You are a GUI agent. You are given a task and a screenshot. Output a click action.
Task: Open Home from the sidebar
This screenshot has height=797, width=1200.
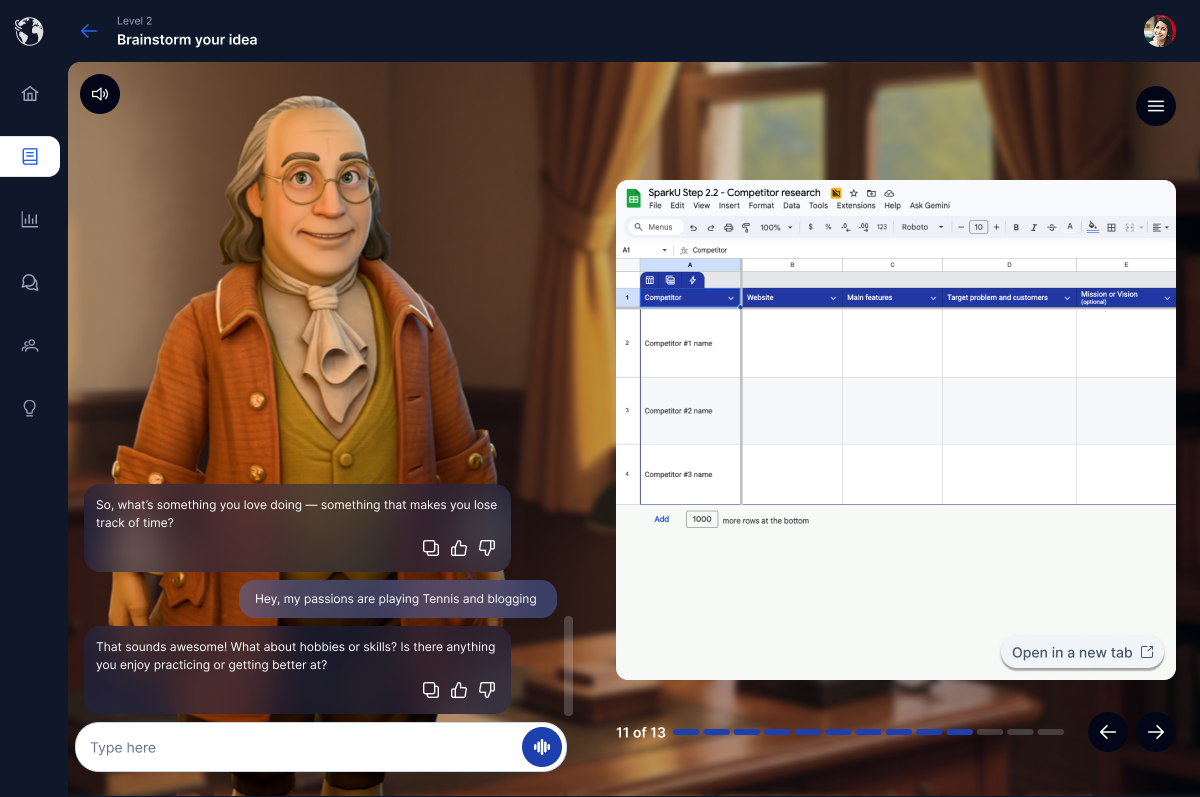(30, 94)
